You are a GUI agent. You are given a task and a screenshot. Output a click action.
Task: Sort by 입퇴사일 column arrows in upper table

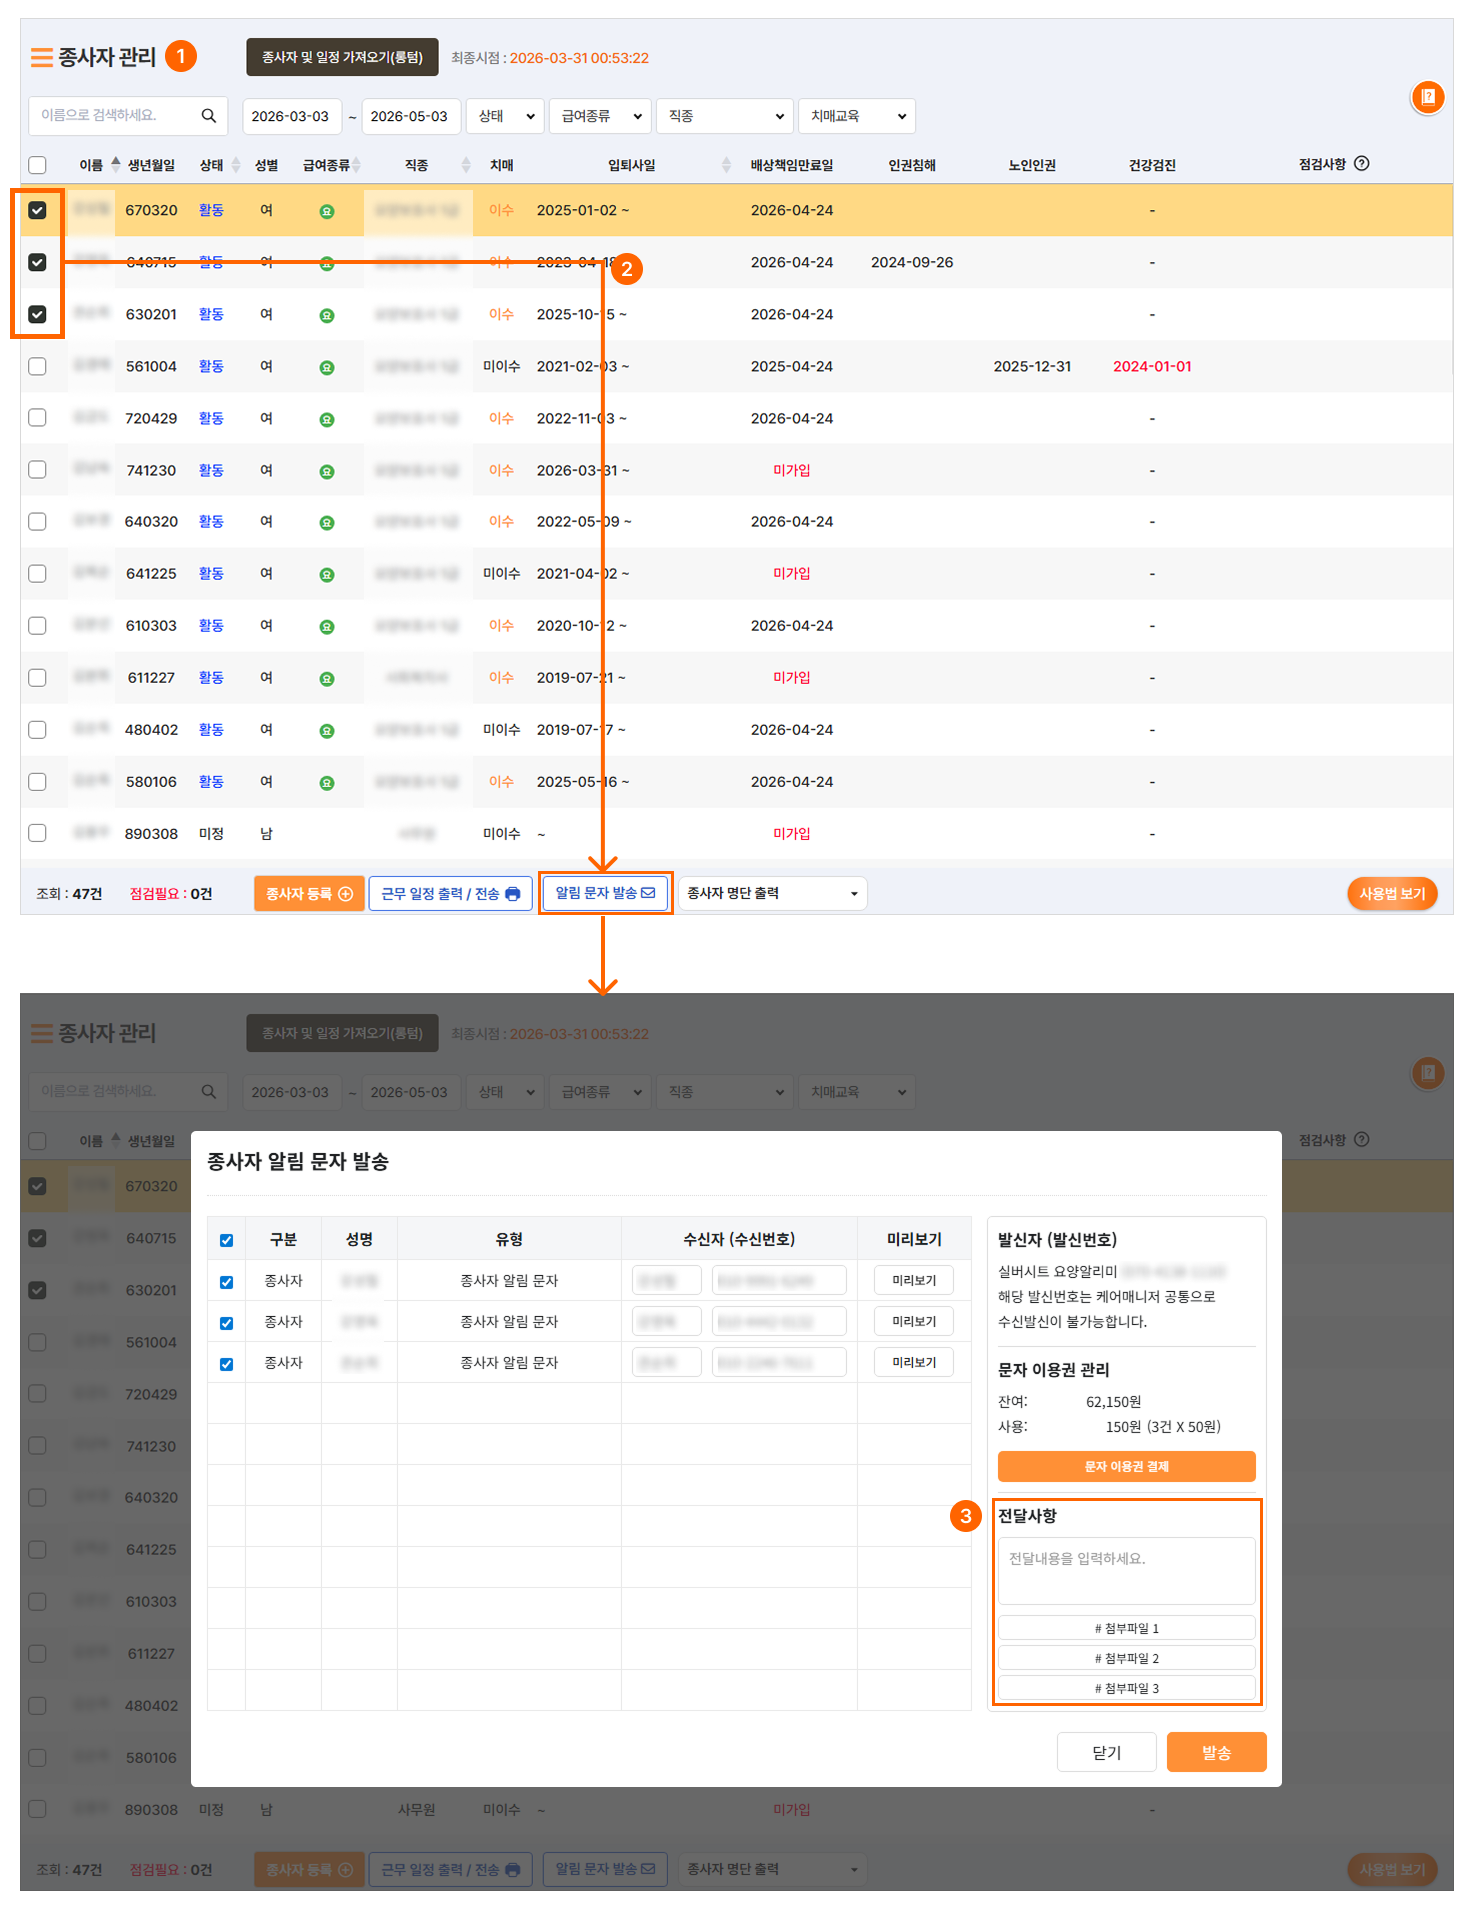(726, 165)
